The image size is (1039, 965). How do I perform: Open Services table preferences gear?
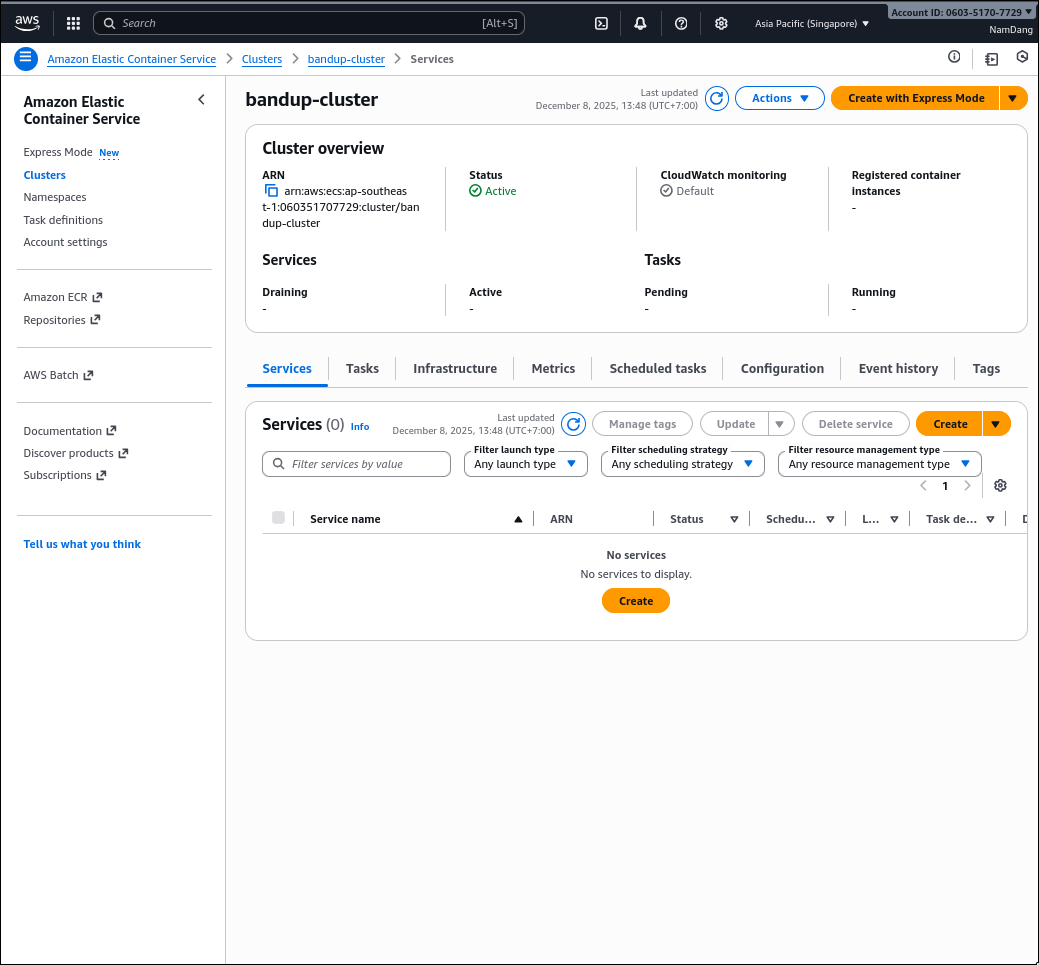[x=1000, y=485]
